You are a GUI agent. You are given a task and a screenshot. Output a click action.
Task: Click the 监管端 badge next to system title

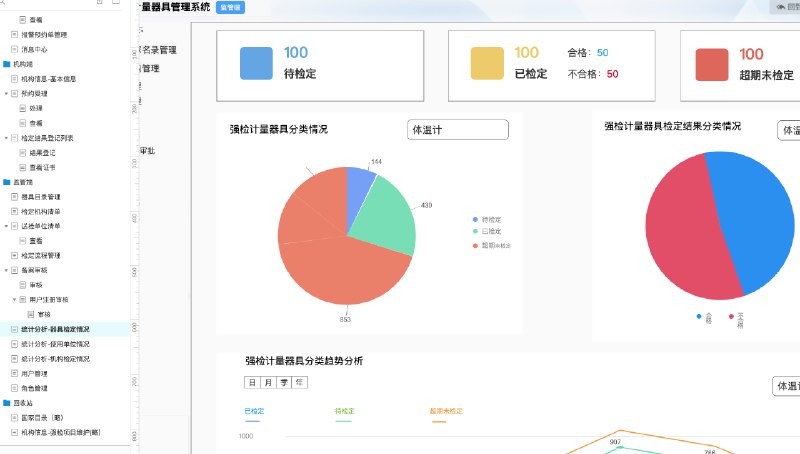tap(230, 8)
